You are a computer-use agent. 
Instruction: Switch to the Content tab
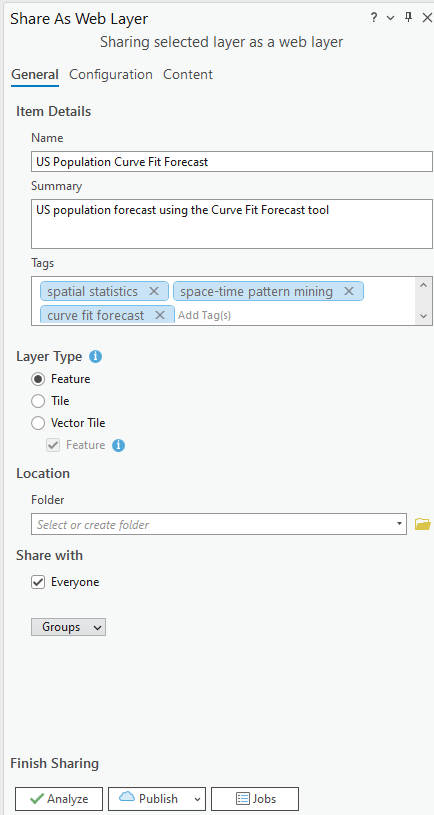point(188,74)
